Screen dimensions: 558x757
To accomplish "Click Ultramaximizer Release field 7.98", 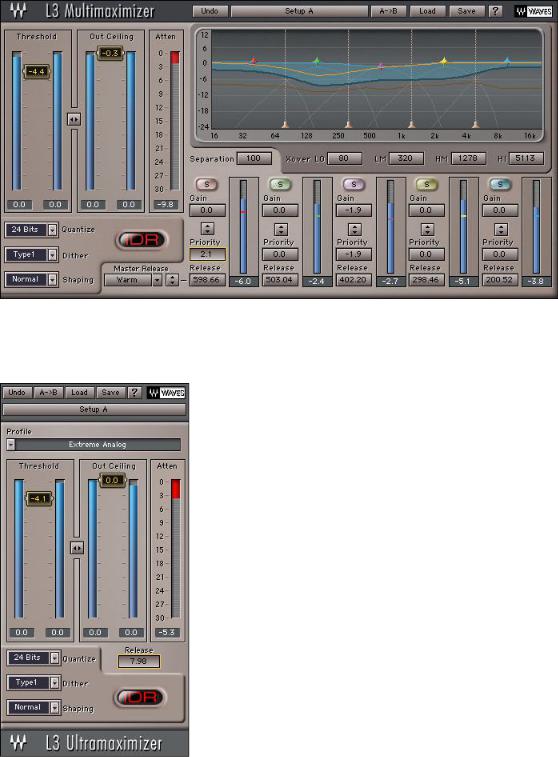I will [x=139, y=661].
